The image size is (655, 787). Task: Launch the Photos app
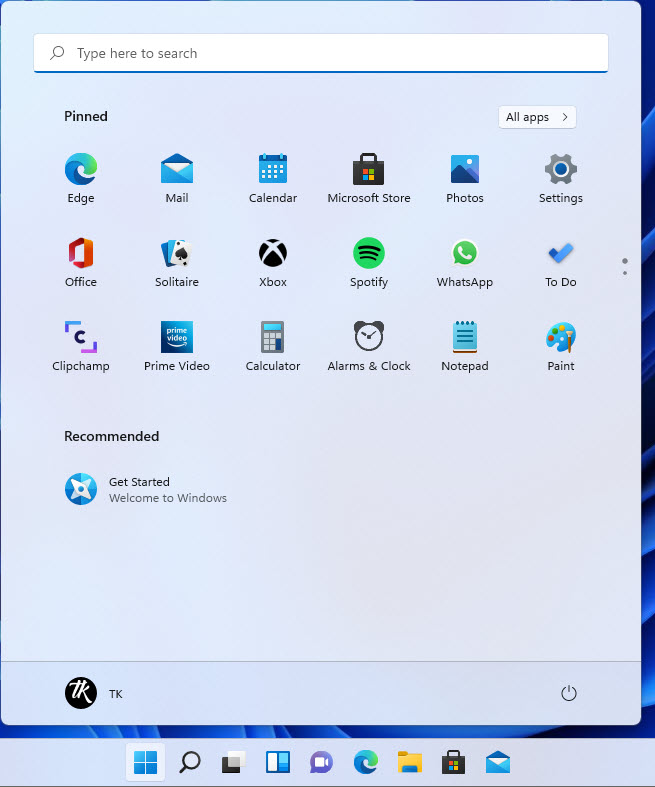(465, 178)
